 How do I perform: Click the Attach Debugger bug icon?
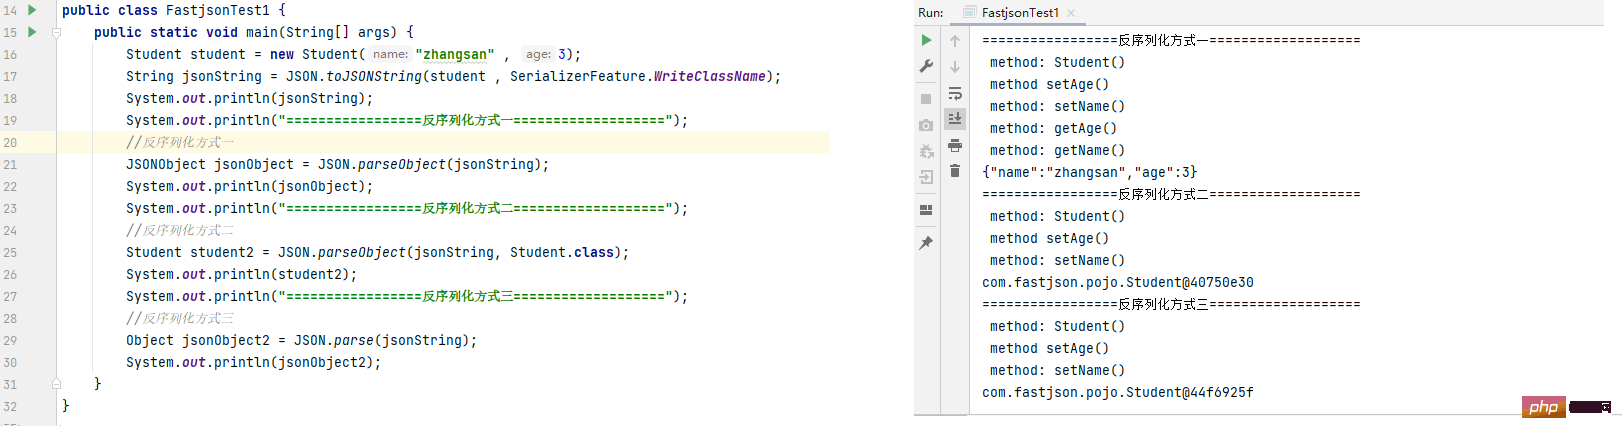point(926,151)
